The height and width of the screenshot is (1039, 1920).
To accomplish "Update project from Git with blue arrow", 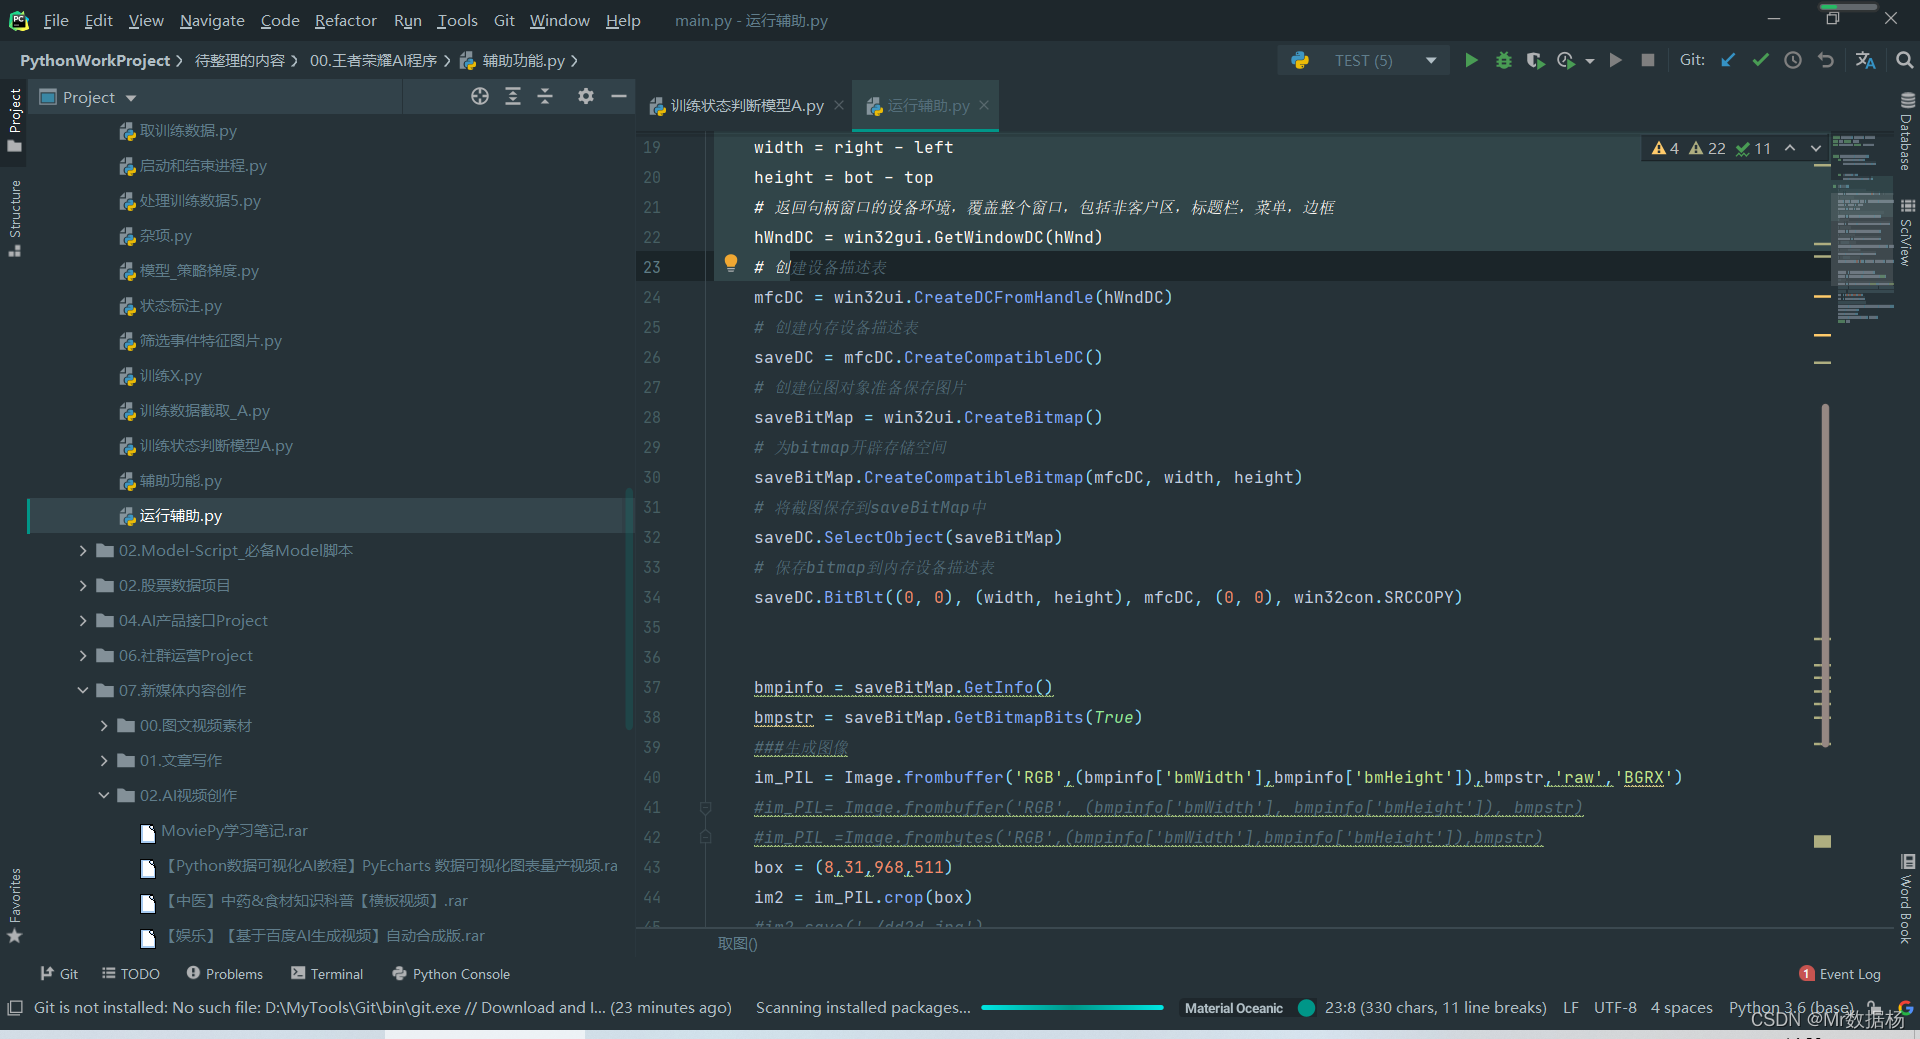I will 1728,60.
